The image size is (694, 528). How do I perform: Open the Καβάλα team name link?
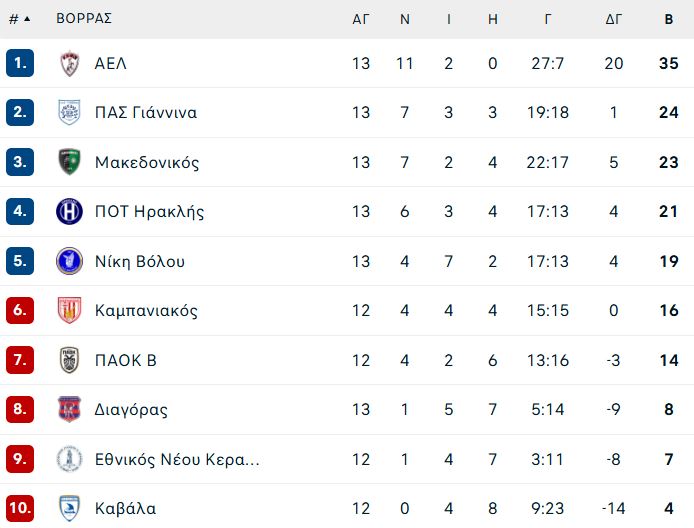(x=125, y=509)
